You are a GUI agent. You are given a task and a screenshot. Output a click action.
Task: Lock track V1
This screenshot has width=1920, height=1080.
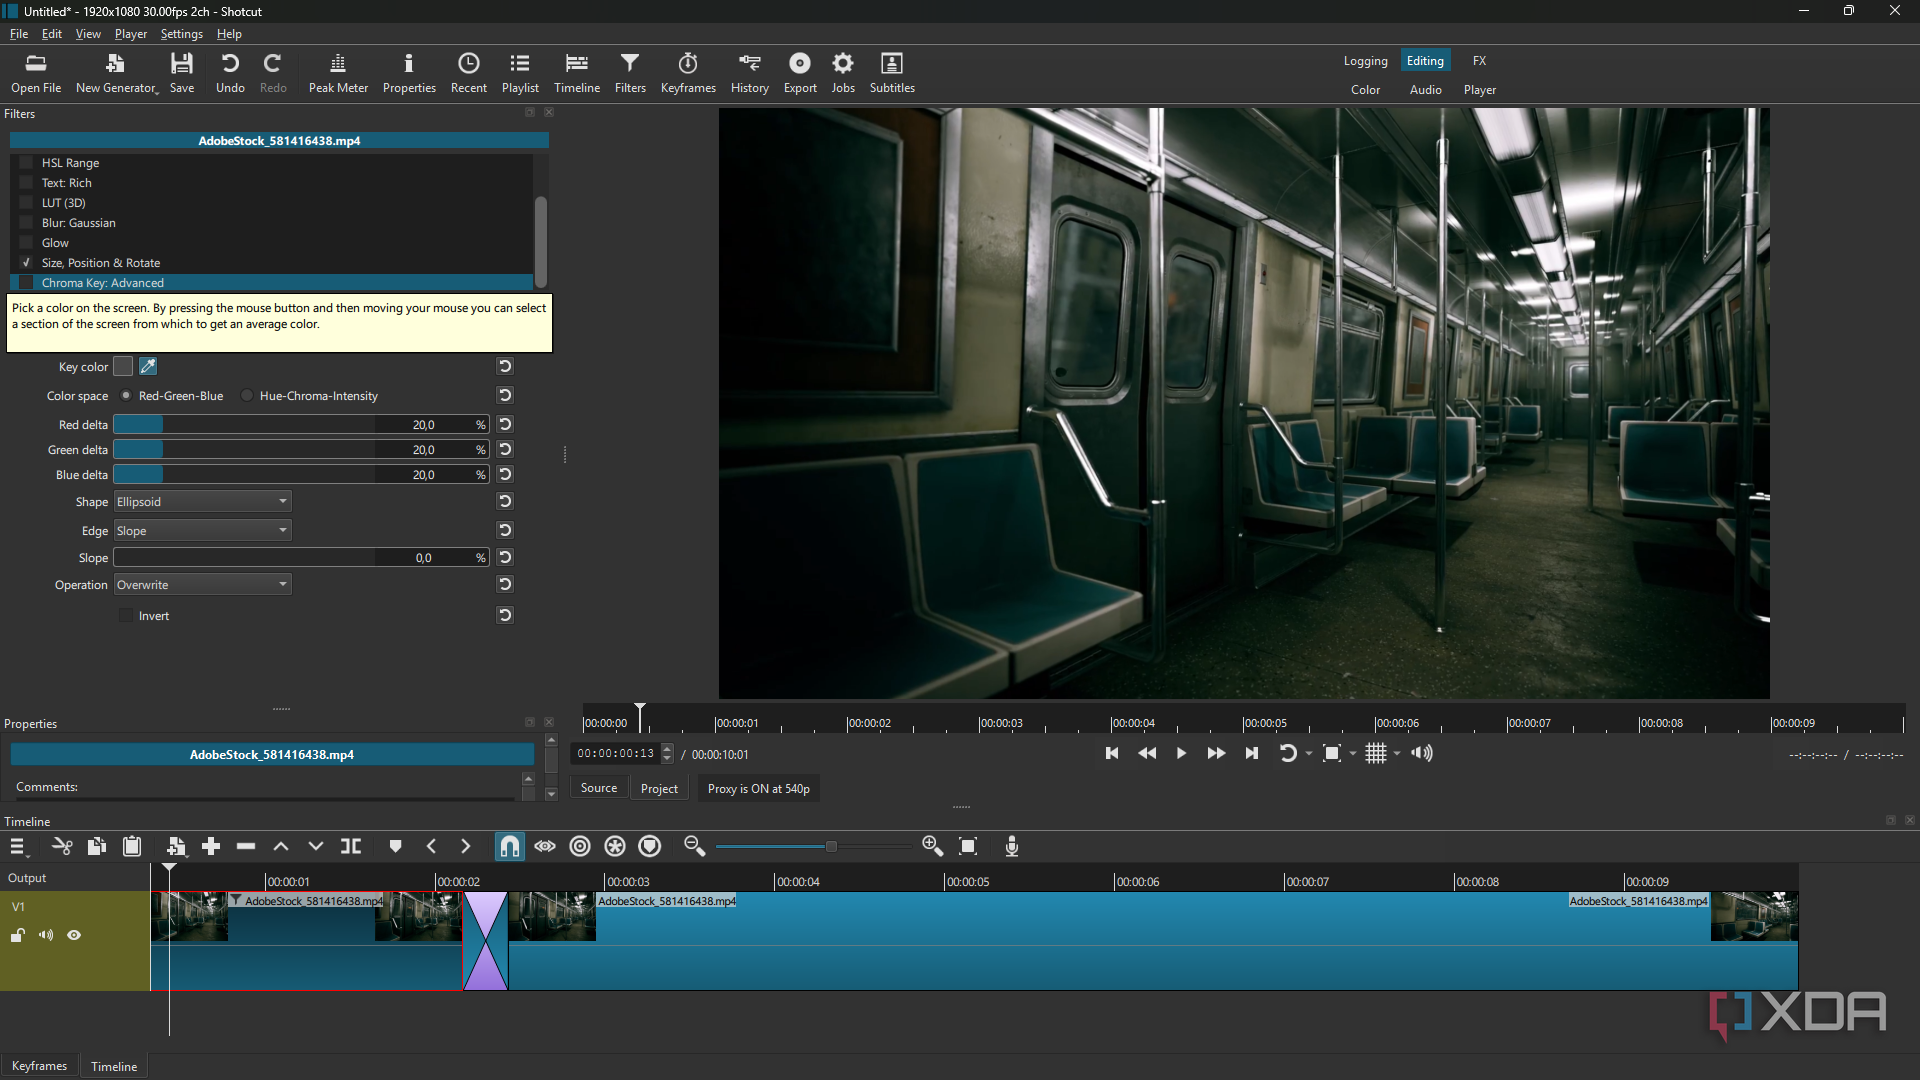pos(18,936)
